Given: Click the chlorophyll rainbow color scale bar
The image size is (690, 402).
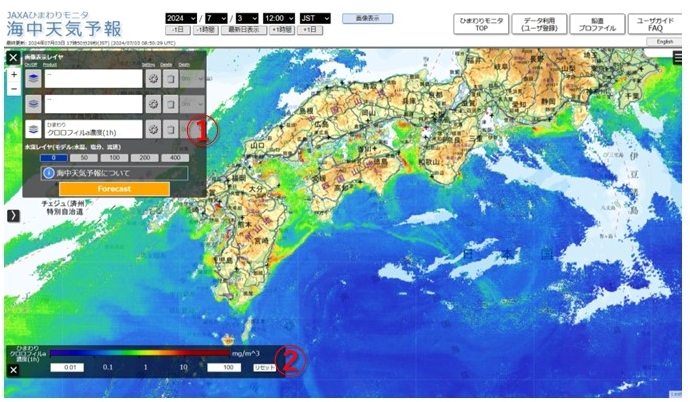Looking at the screenshot, I should (x=140, y=353).
